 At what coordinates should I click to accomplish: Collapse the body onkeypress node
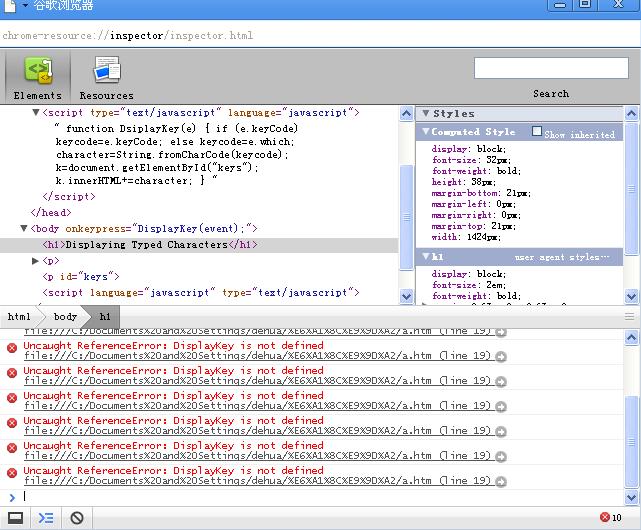24,228
